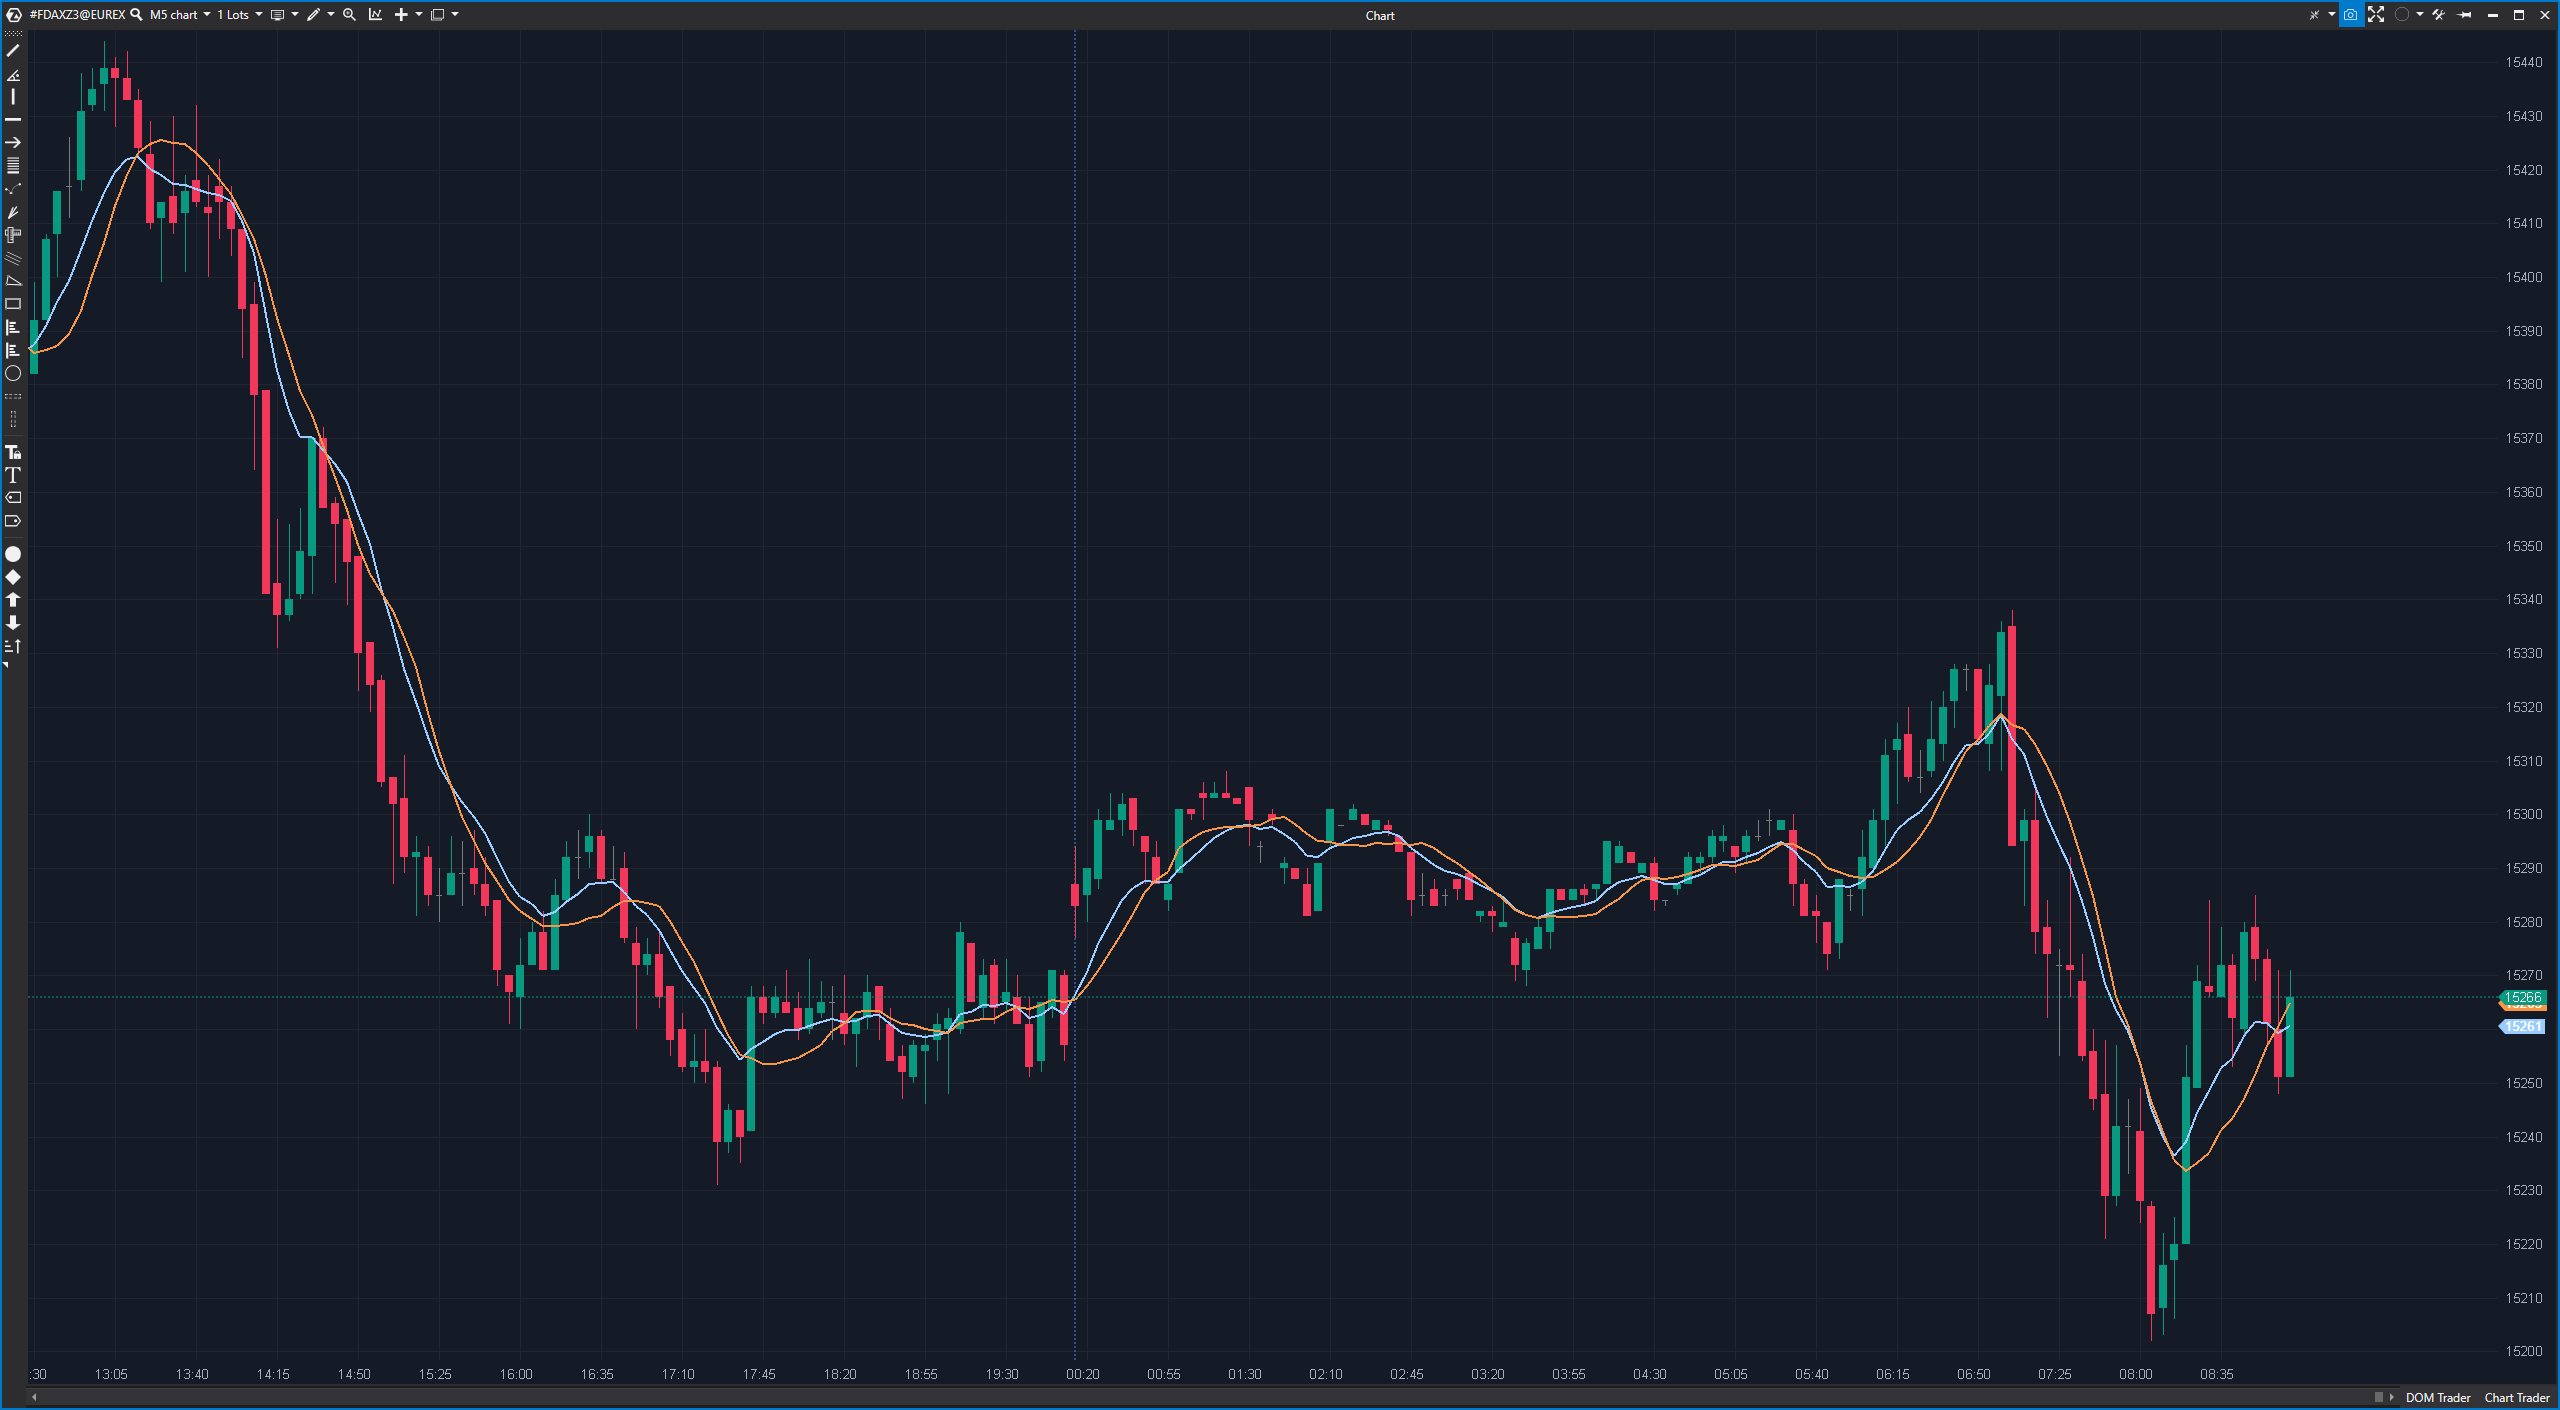Expand the pencil drawing options dropdown
Image resolution: width=2560 pixels, height=1410 pixels.
pyautogui.click(x=331, y=15)
